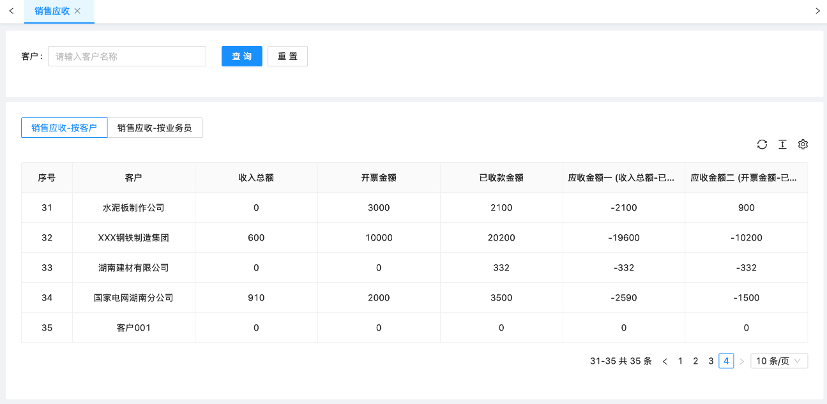Click the 应收金额一 column header

pos(623,178)
